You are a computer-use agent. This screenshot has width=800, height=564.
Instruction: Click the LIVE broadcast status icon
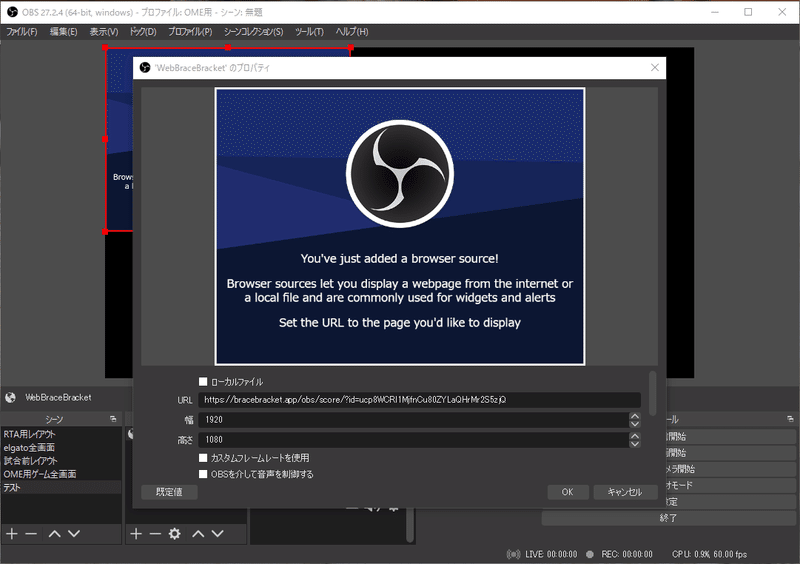pyautogui.click(x=514, y=554)
